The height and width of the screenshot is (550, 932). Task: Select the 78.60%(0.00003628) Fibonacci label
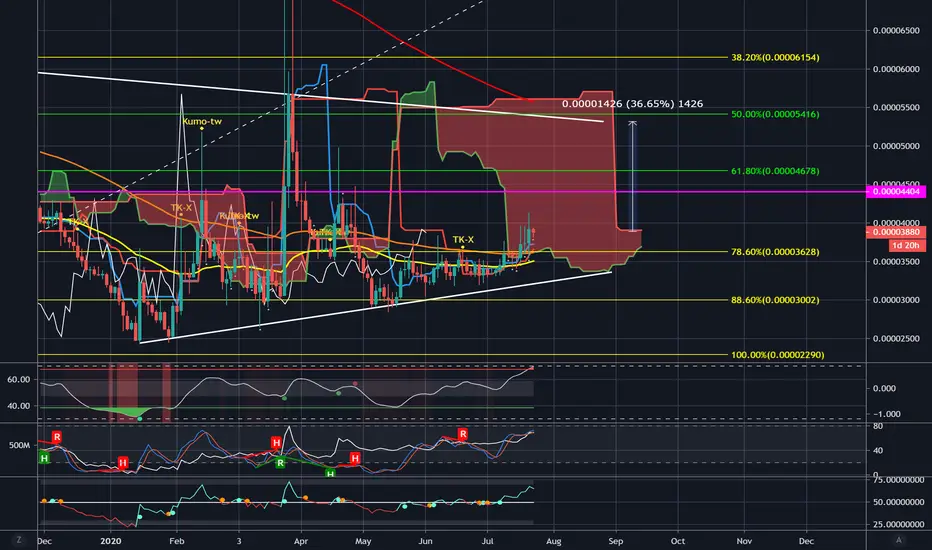[x=775, y=252]
